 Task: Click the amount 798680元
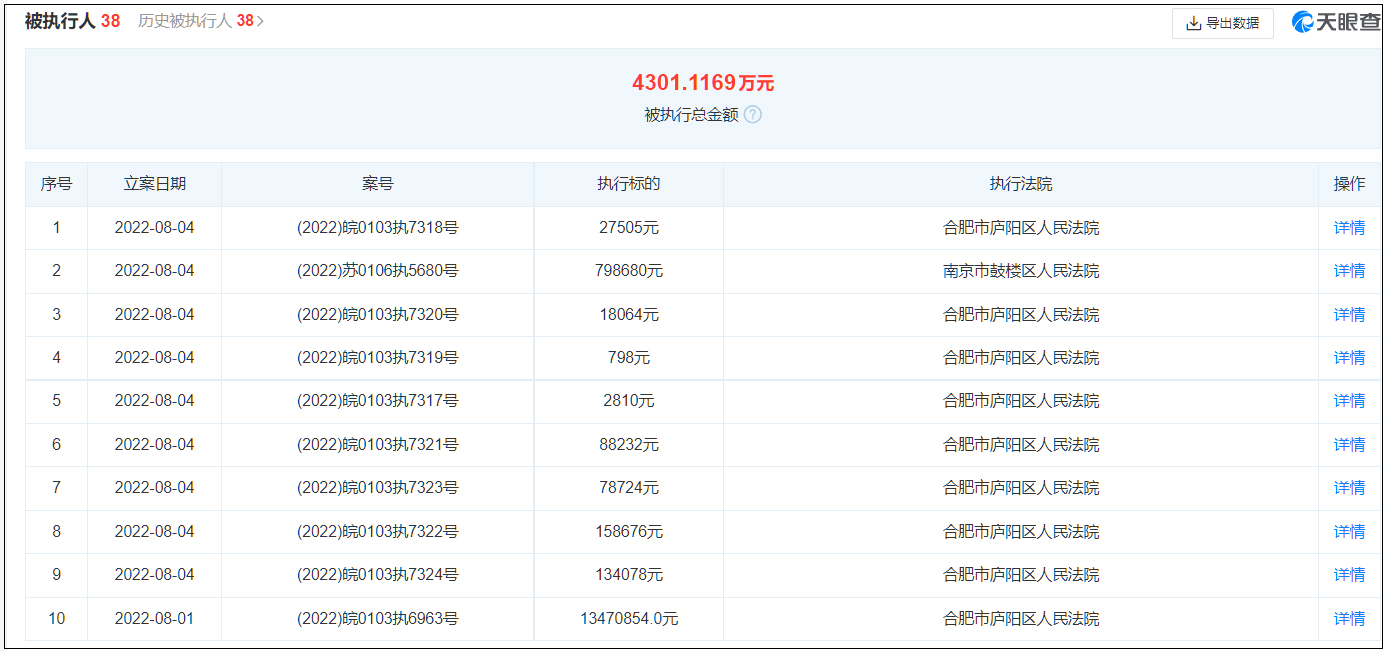coord(629,271)
